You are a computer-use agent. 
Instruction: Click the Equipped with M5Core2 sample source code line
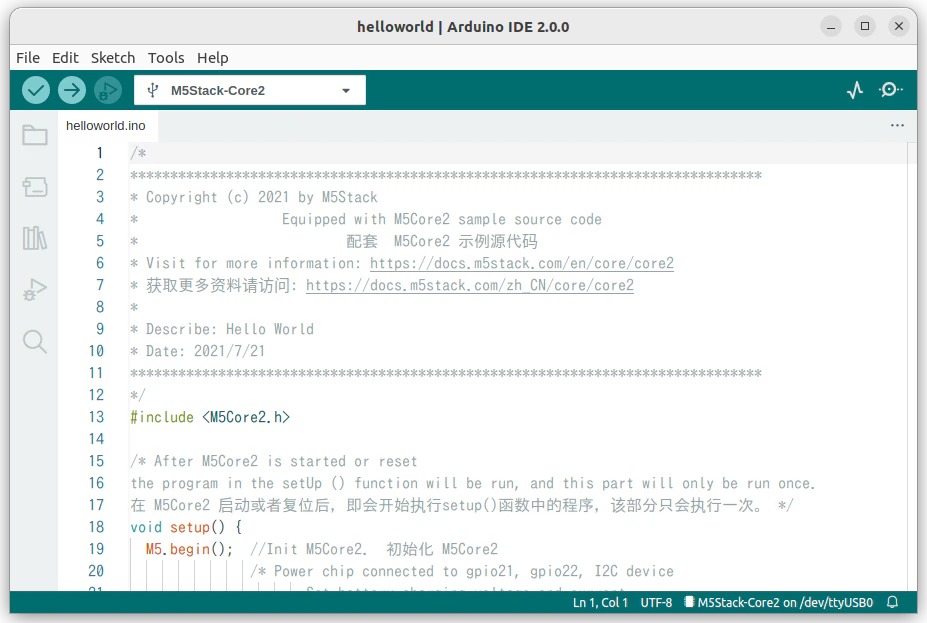(442, 219)
